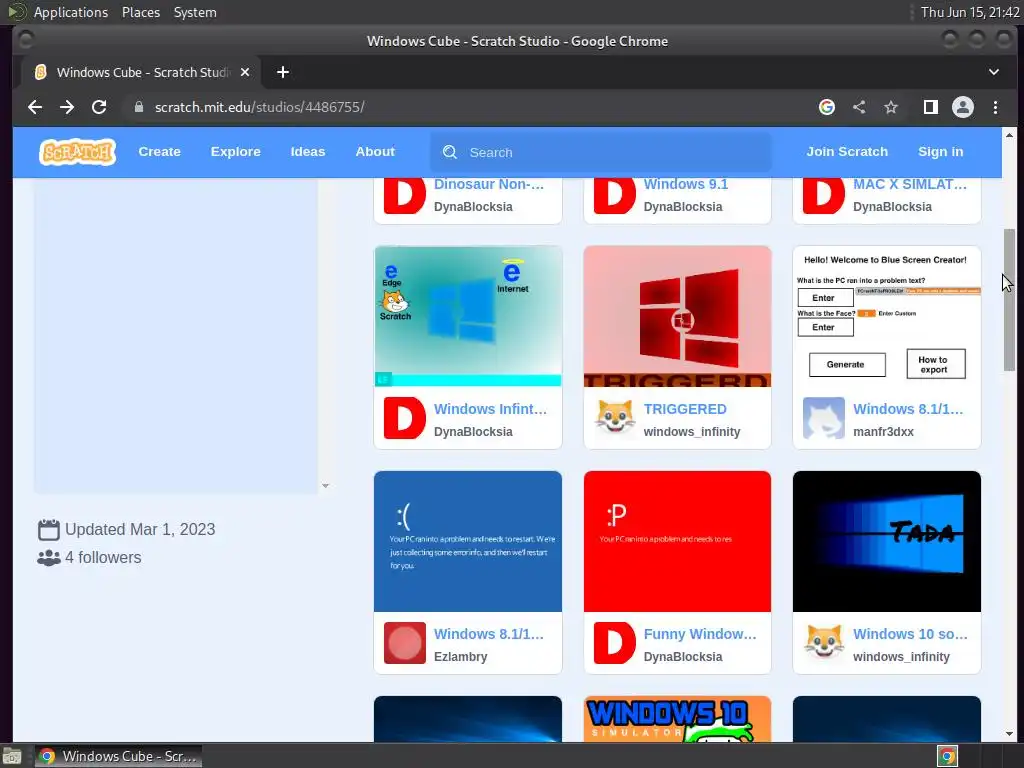Open System menu in top panel
The width and height of the screenshot is (1024, 768).
tap(195, 12)
